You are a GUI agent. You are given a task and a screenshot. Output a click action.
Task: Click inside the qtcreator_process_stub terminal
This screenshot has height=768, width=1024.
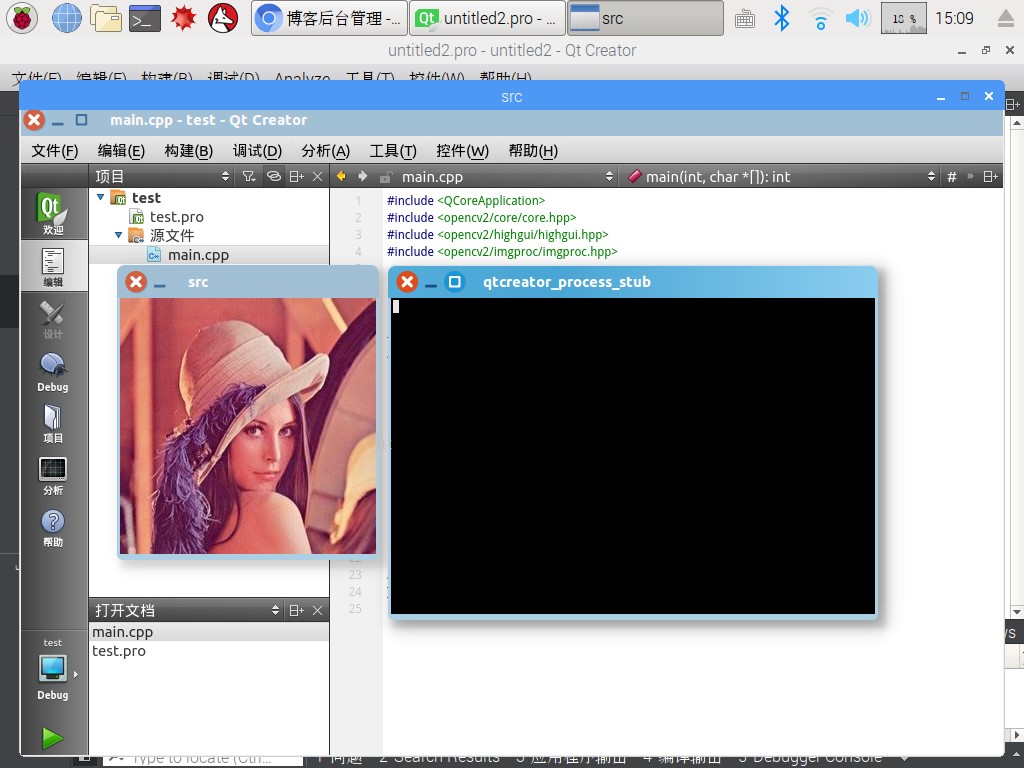click(x=632, y=456)
